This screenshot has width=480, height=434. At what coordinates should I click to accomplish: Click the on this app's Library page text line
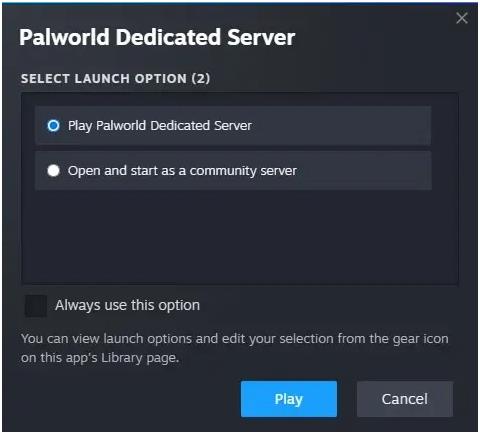point(100,358)
